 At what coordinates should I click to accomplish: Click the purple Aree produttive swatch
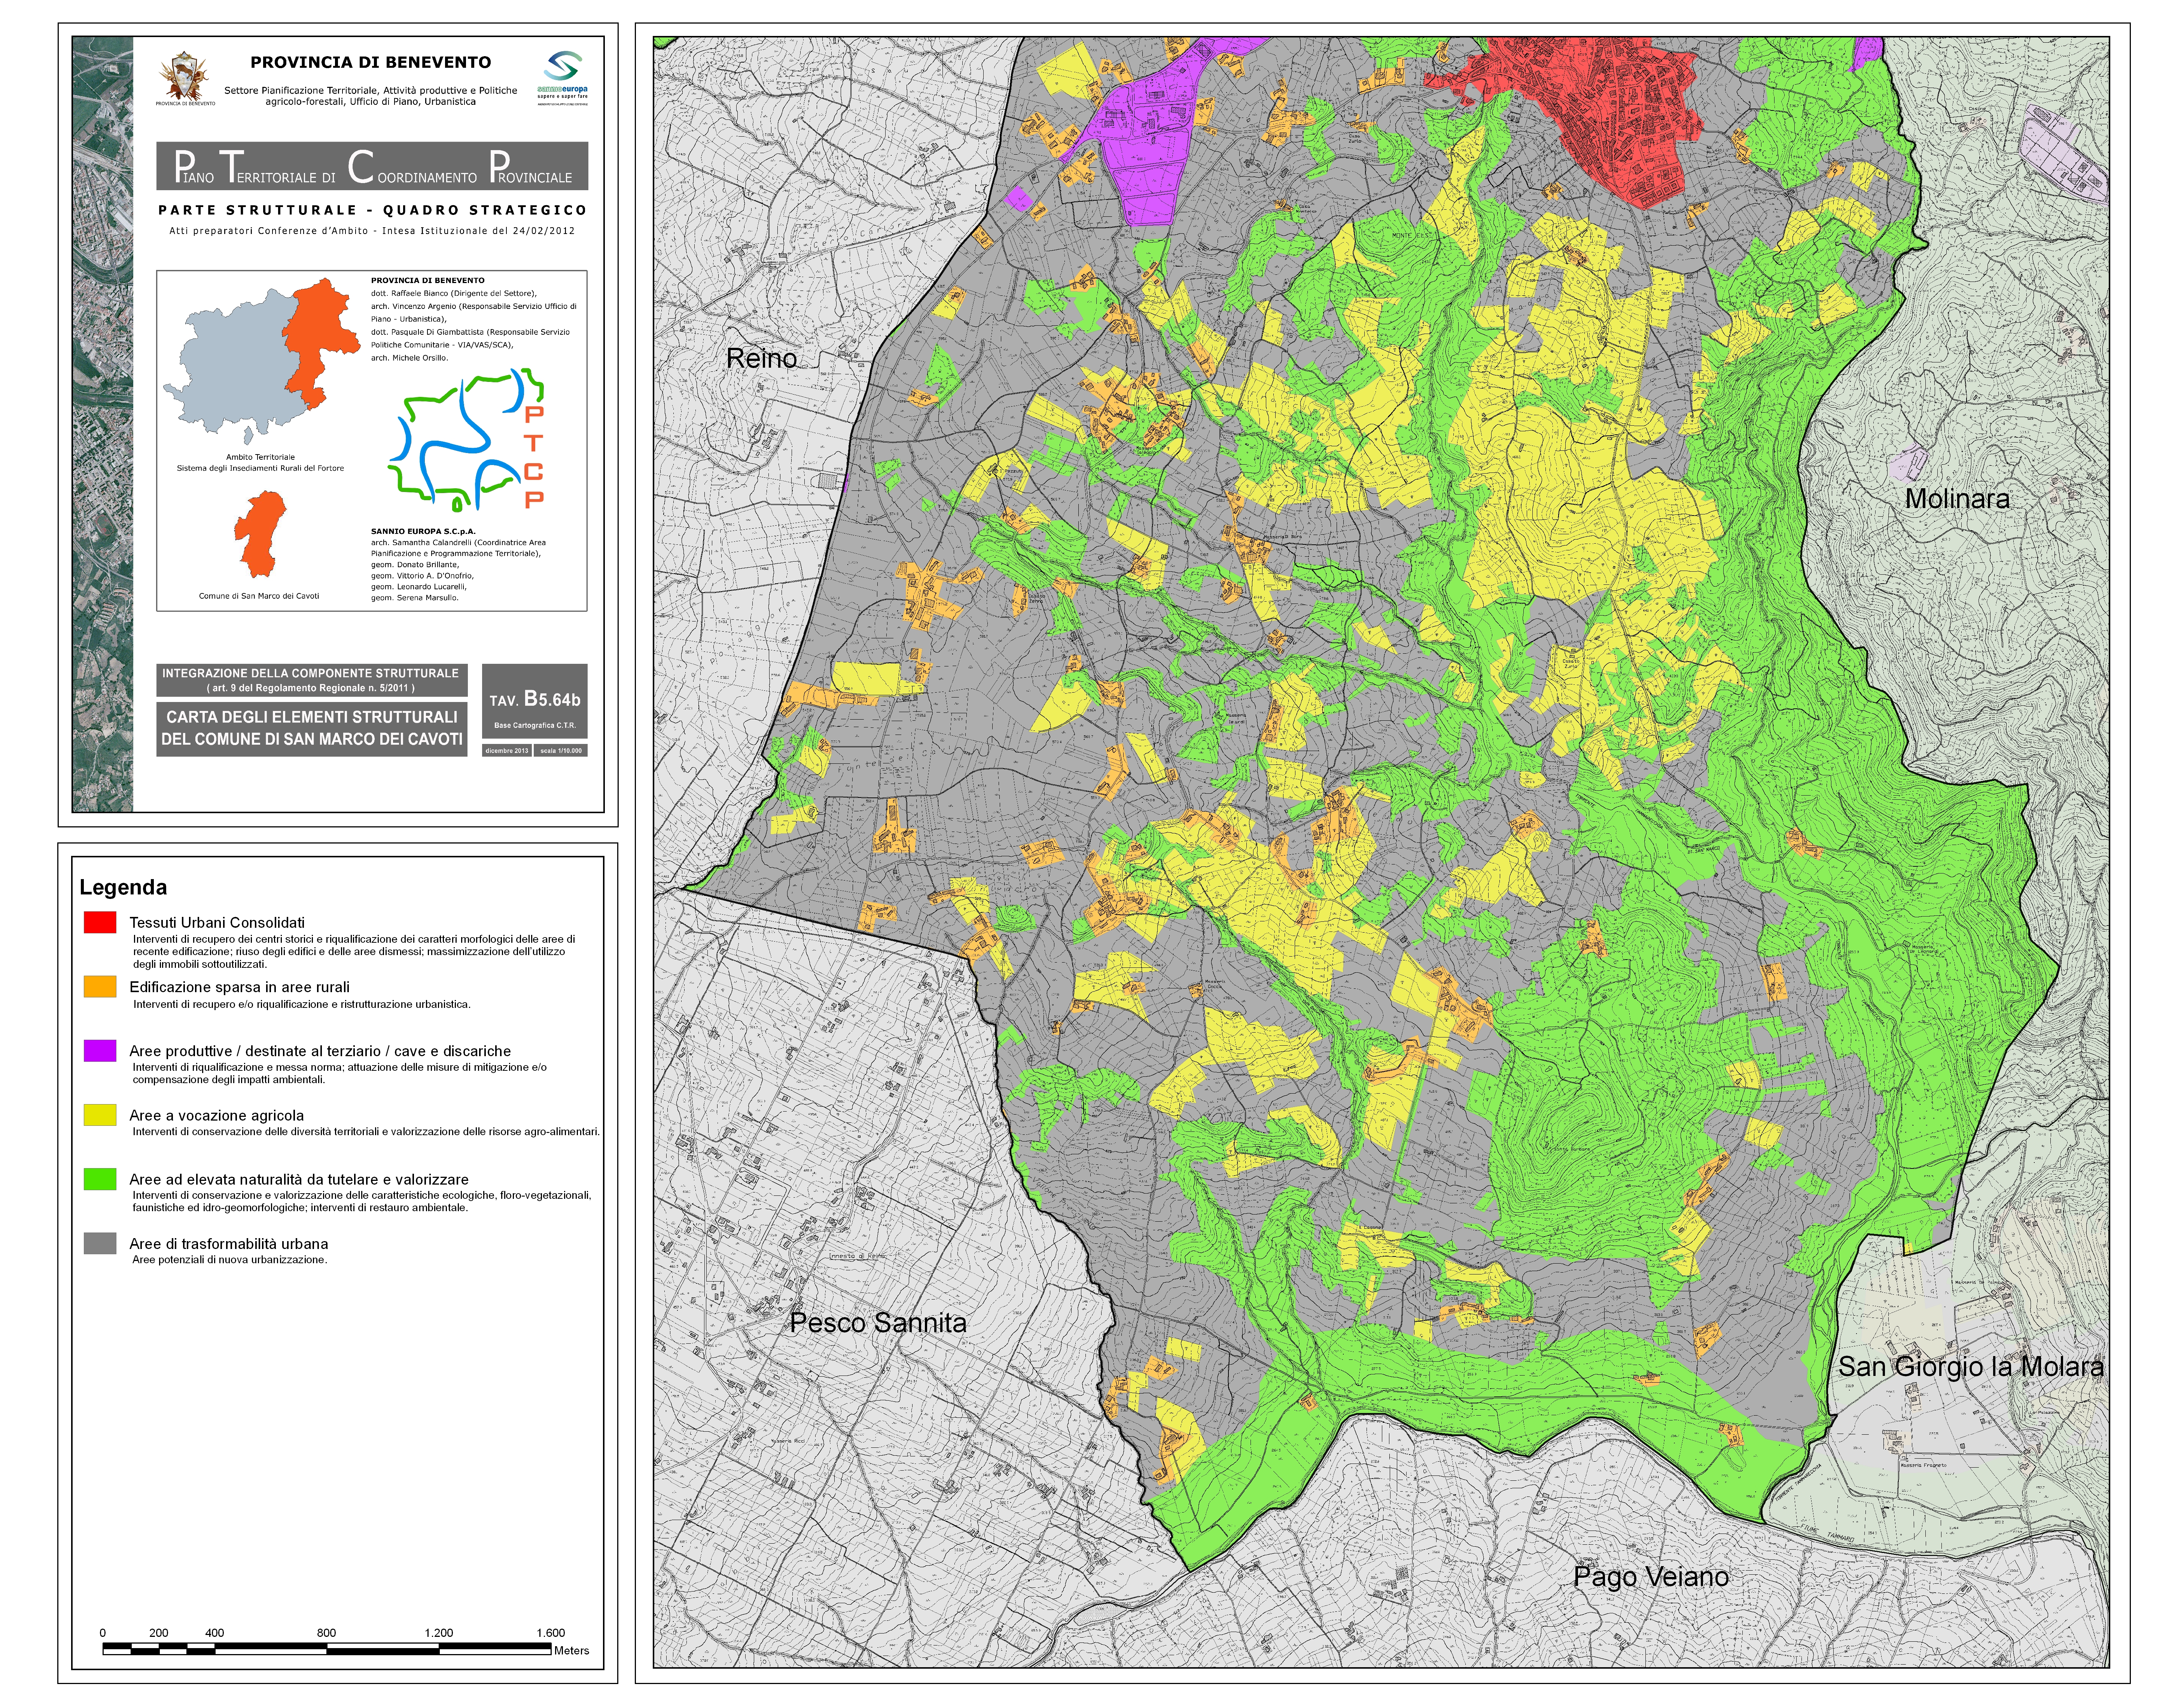[x=100, y=1050]
